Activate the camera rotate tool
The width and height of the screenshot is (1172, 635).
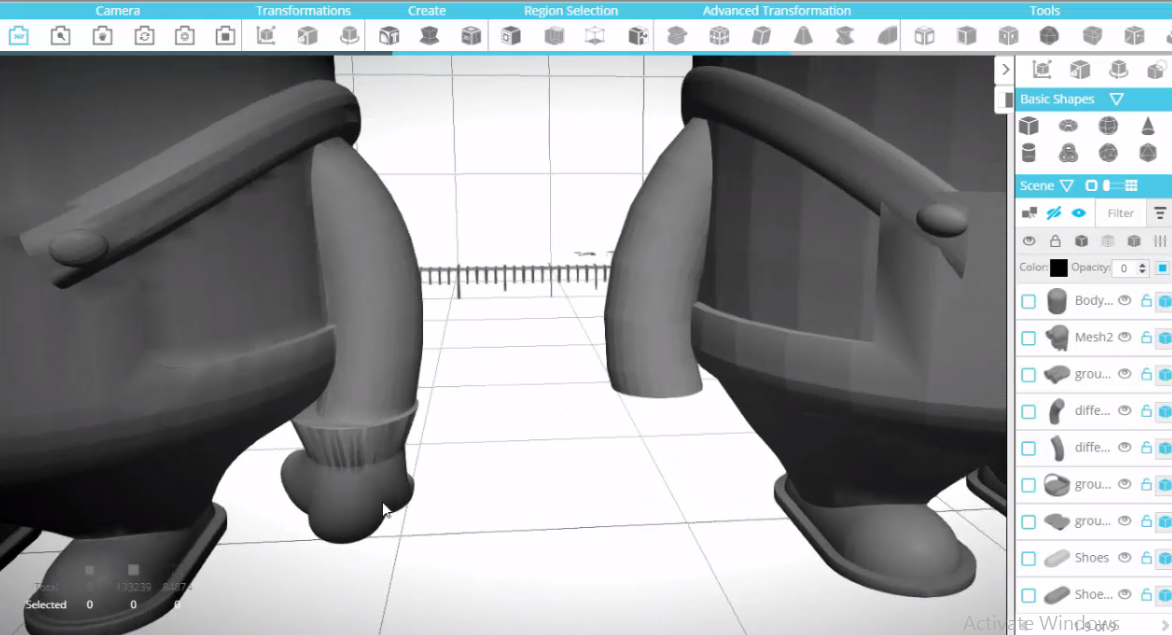[x=144, y=36]
